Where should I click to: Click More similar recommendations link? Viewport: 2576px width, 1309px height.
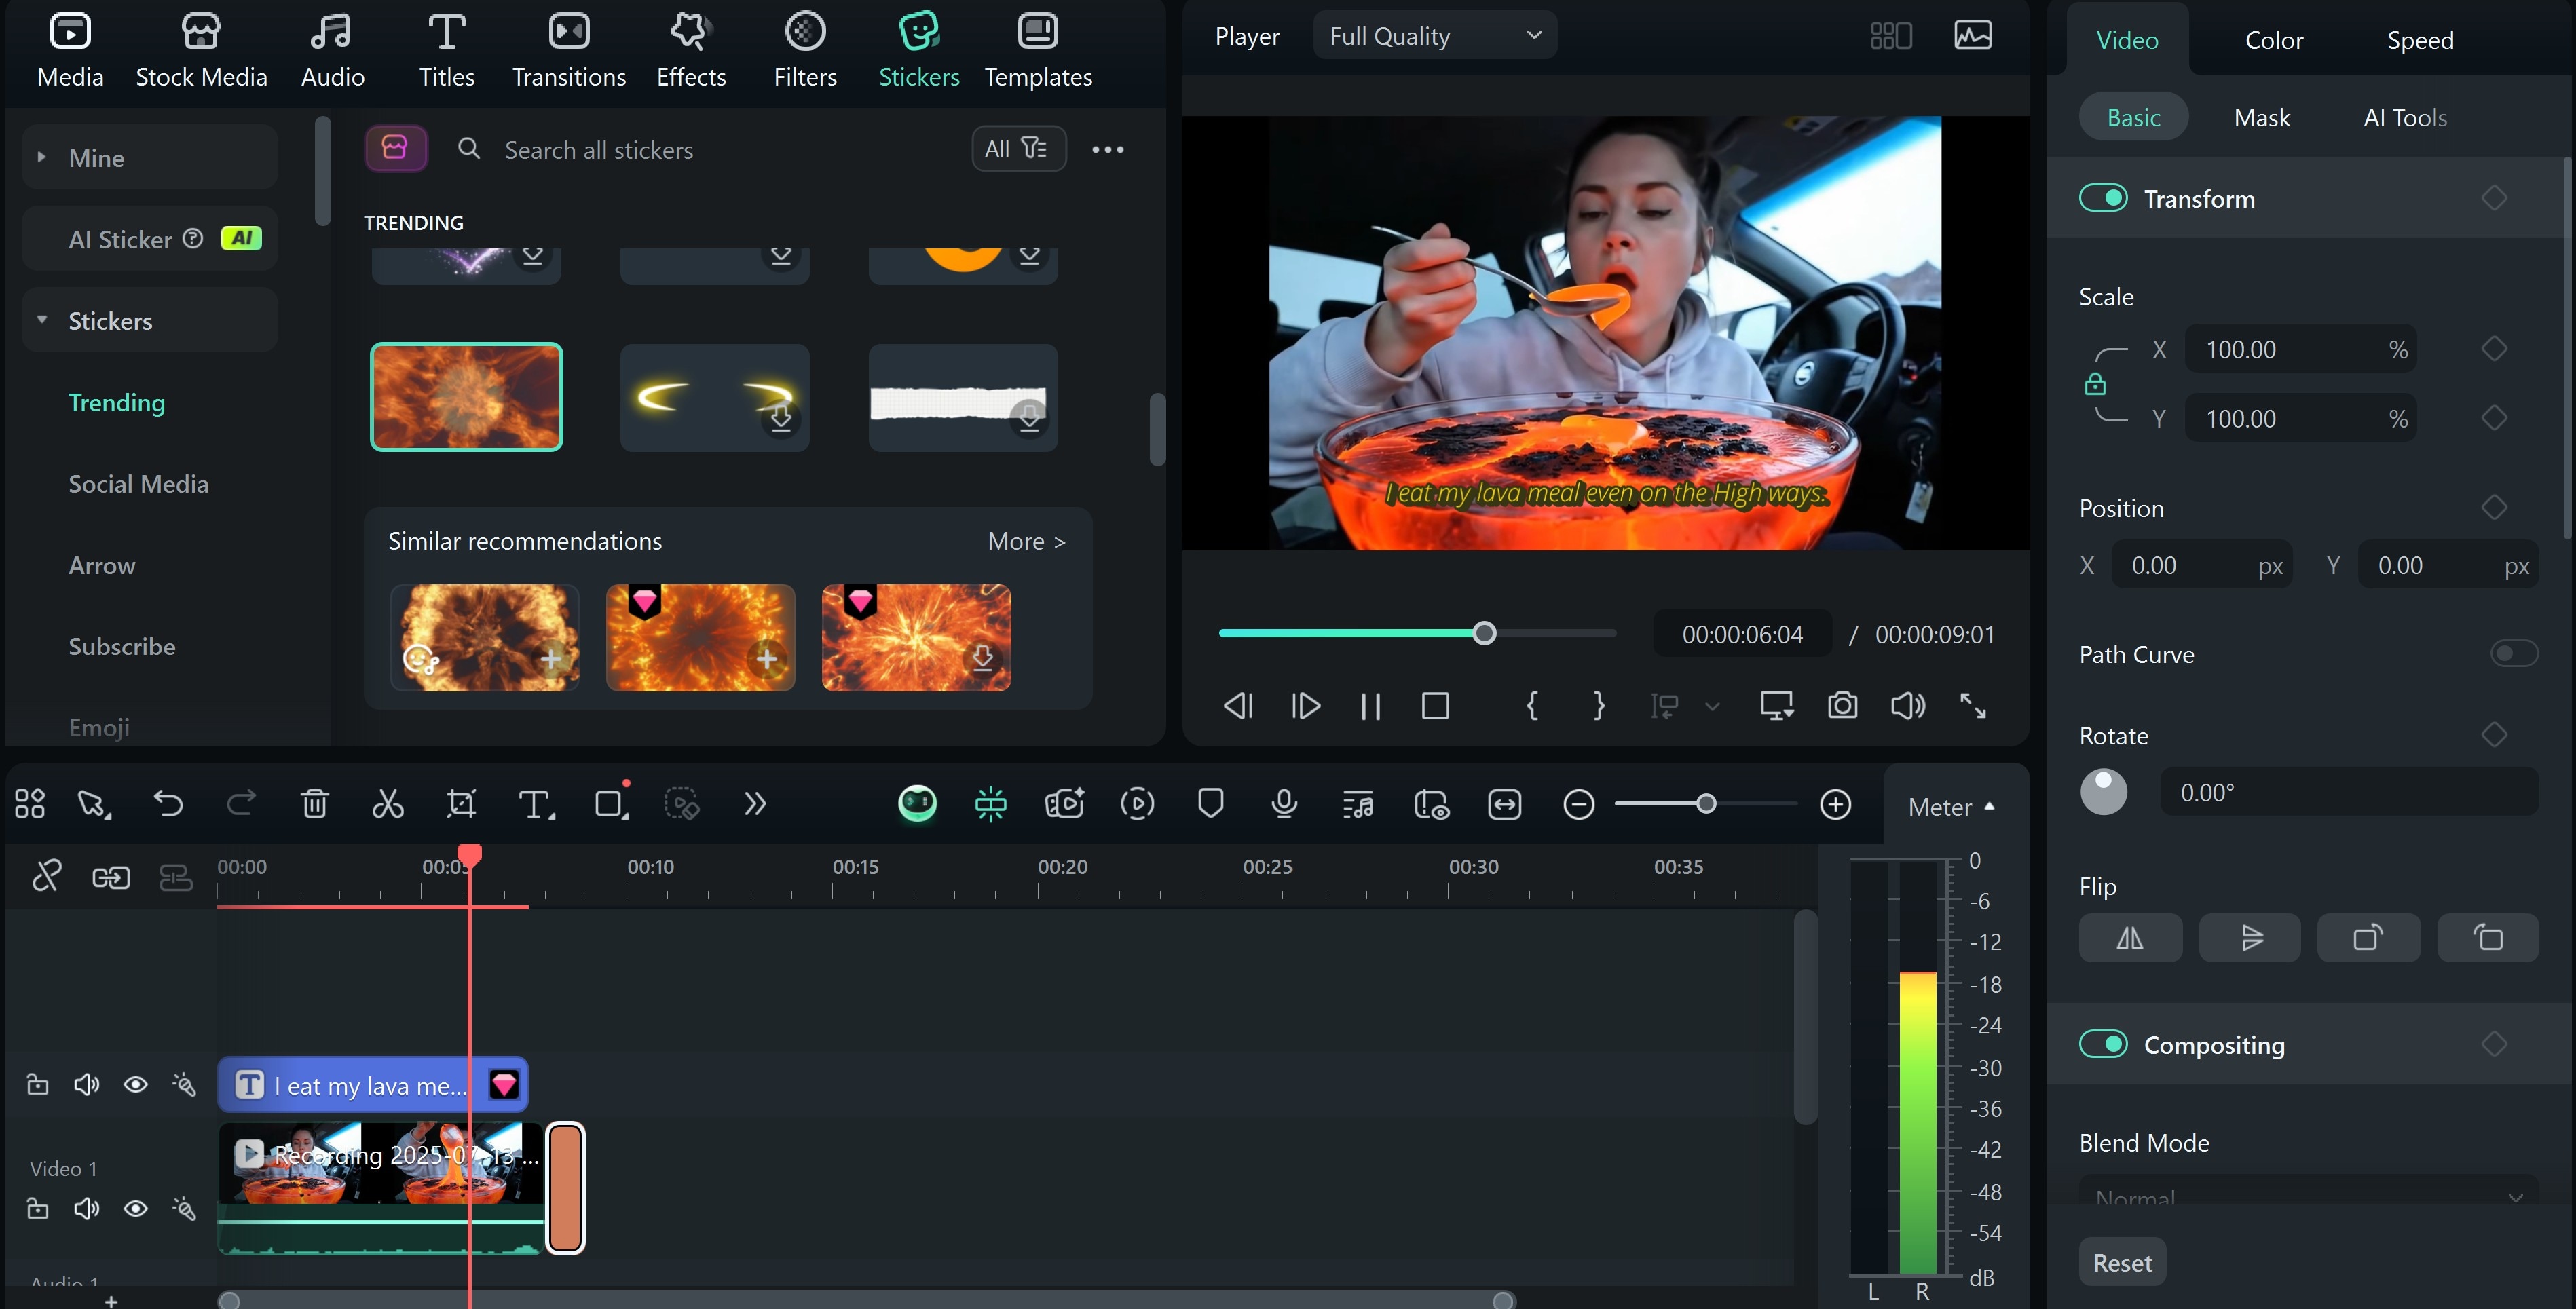tap(1026, 541)
